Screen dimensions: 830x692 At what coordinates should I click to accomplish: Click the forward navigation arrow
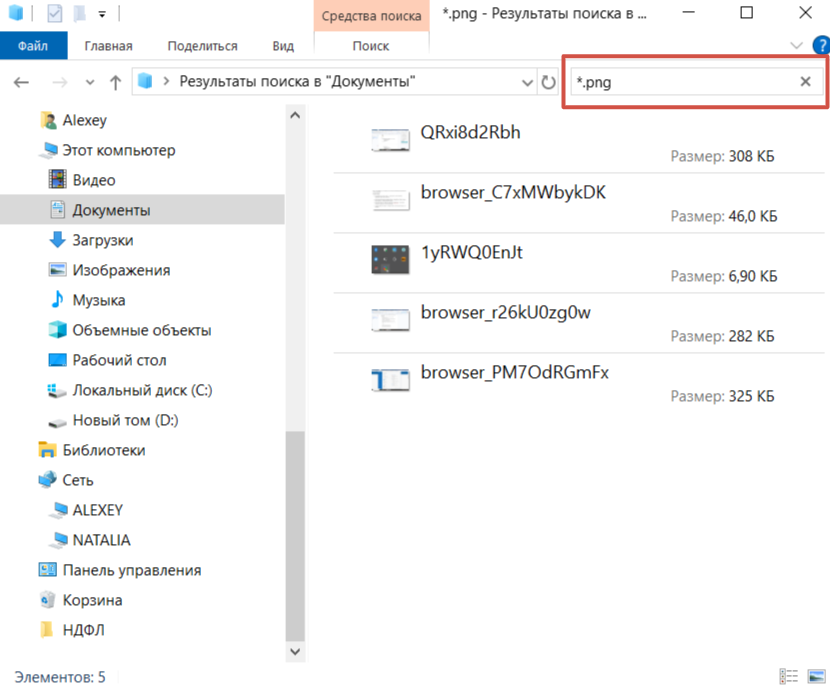pyautogui.click(x=59, y=82)
